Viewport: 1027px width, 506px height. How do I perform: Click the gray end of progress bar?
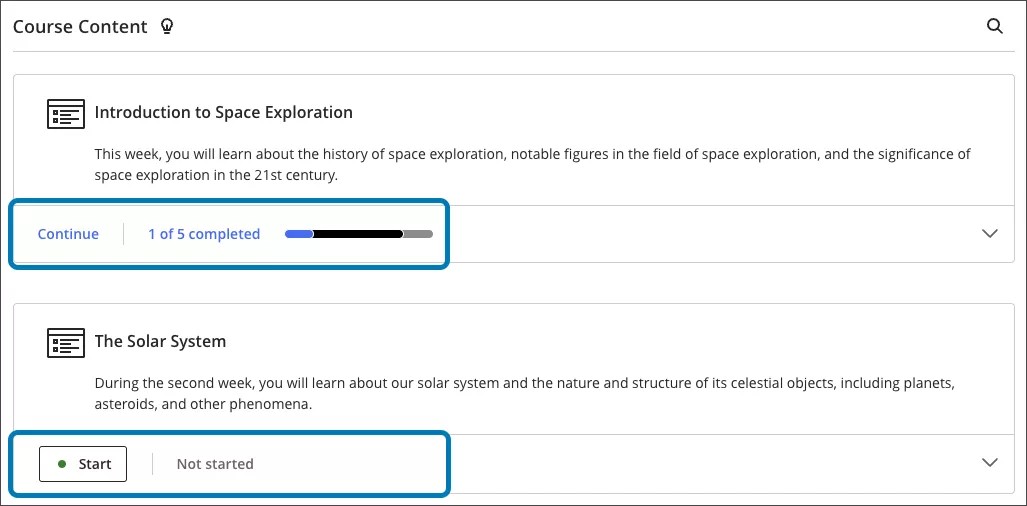point(420,234)
